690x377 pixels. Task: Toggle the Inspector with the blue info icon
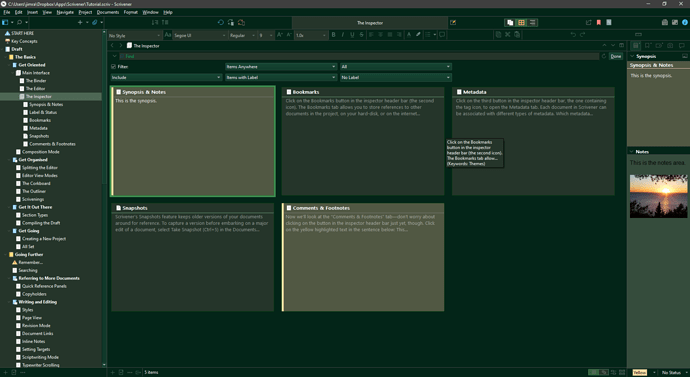click(685, 22)
